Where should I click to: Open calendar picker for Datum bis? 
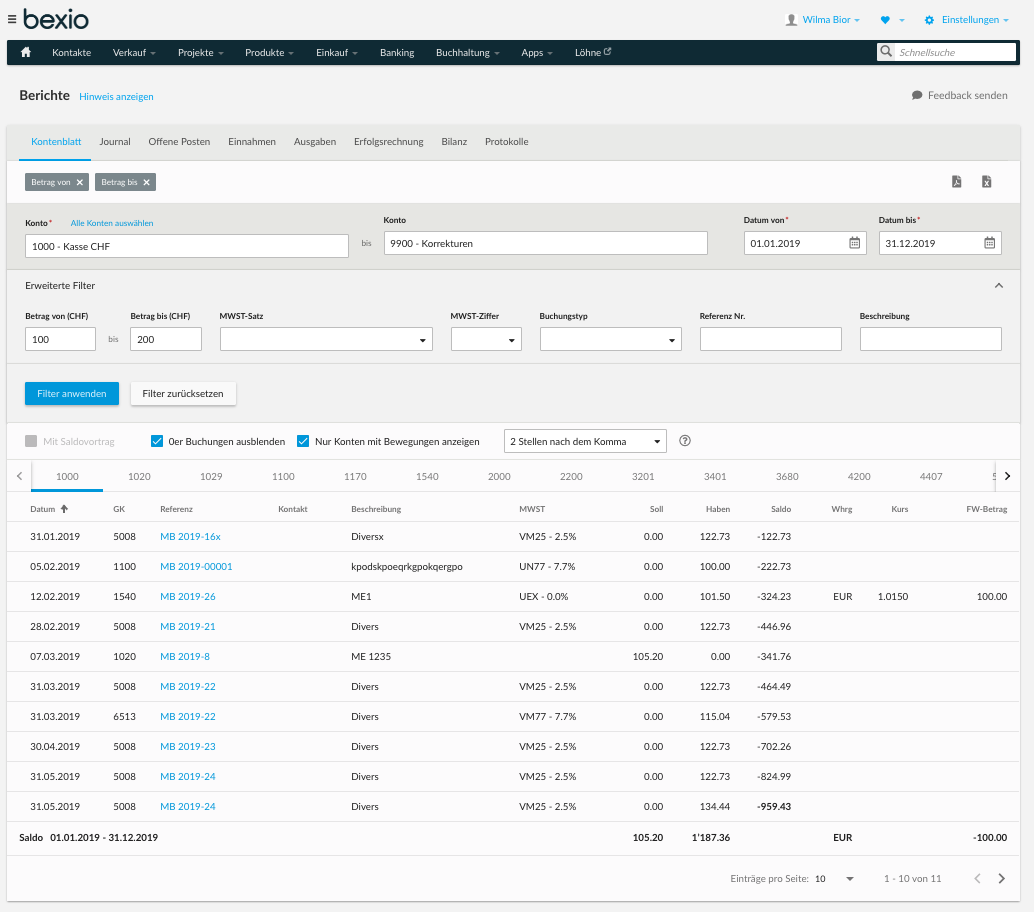pos(989,243)
